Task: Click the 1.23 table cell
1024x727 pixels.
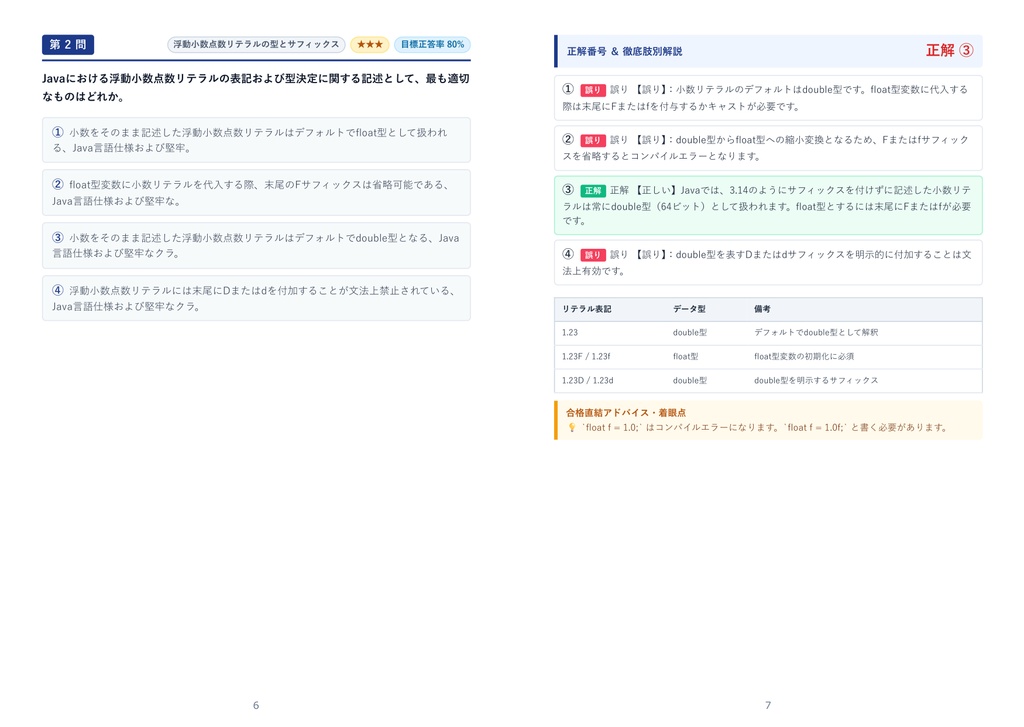Action: tap(570, 332)
